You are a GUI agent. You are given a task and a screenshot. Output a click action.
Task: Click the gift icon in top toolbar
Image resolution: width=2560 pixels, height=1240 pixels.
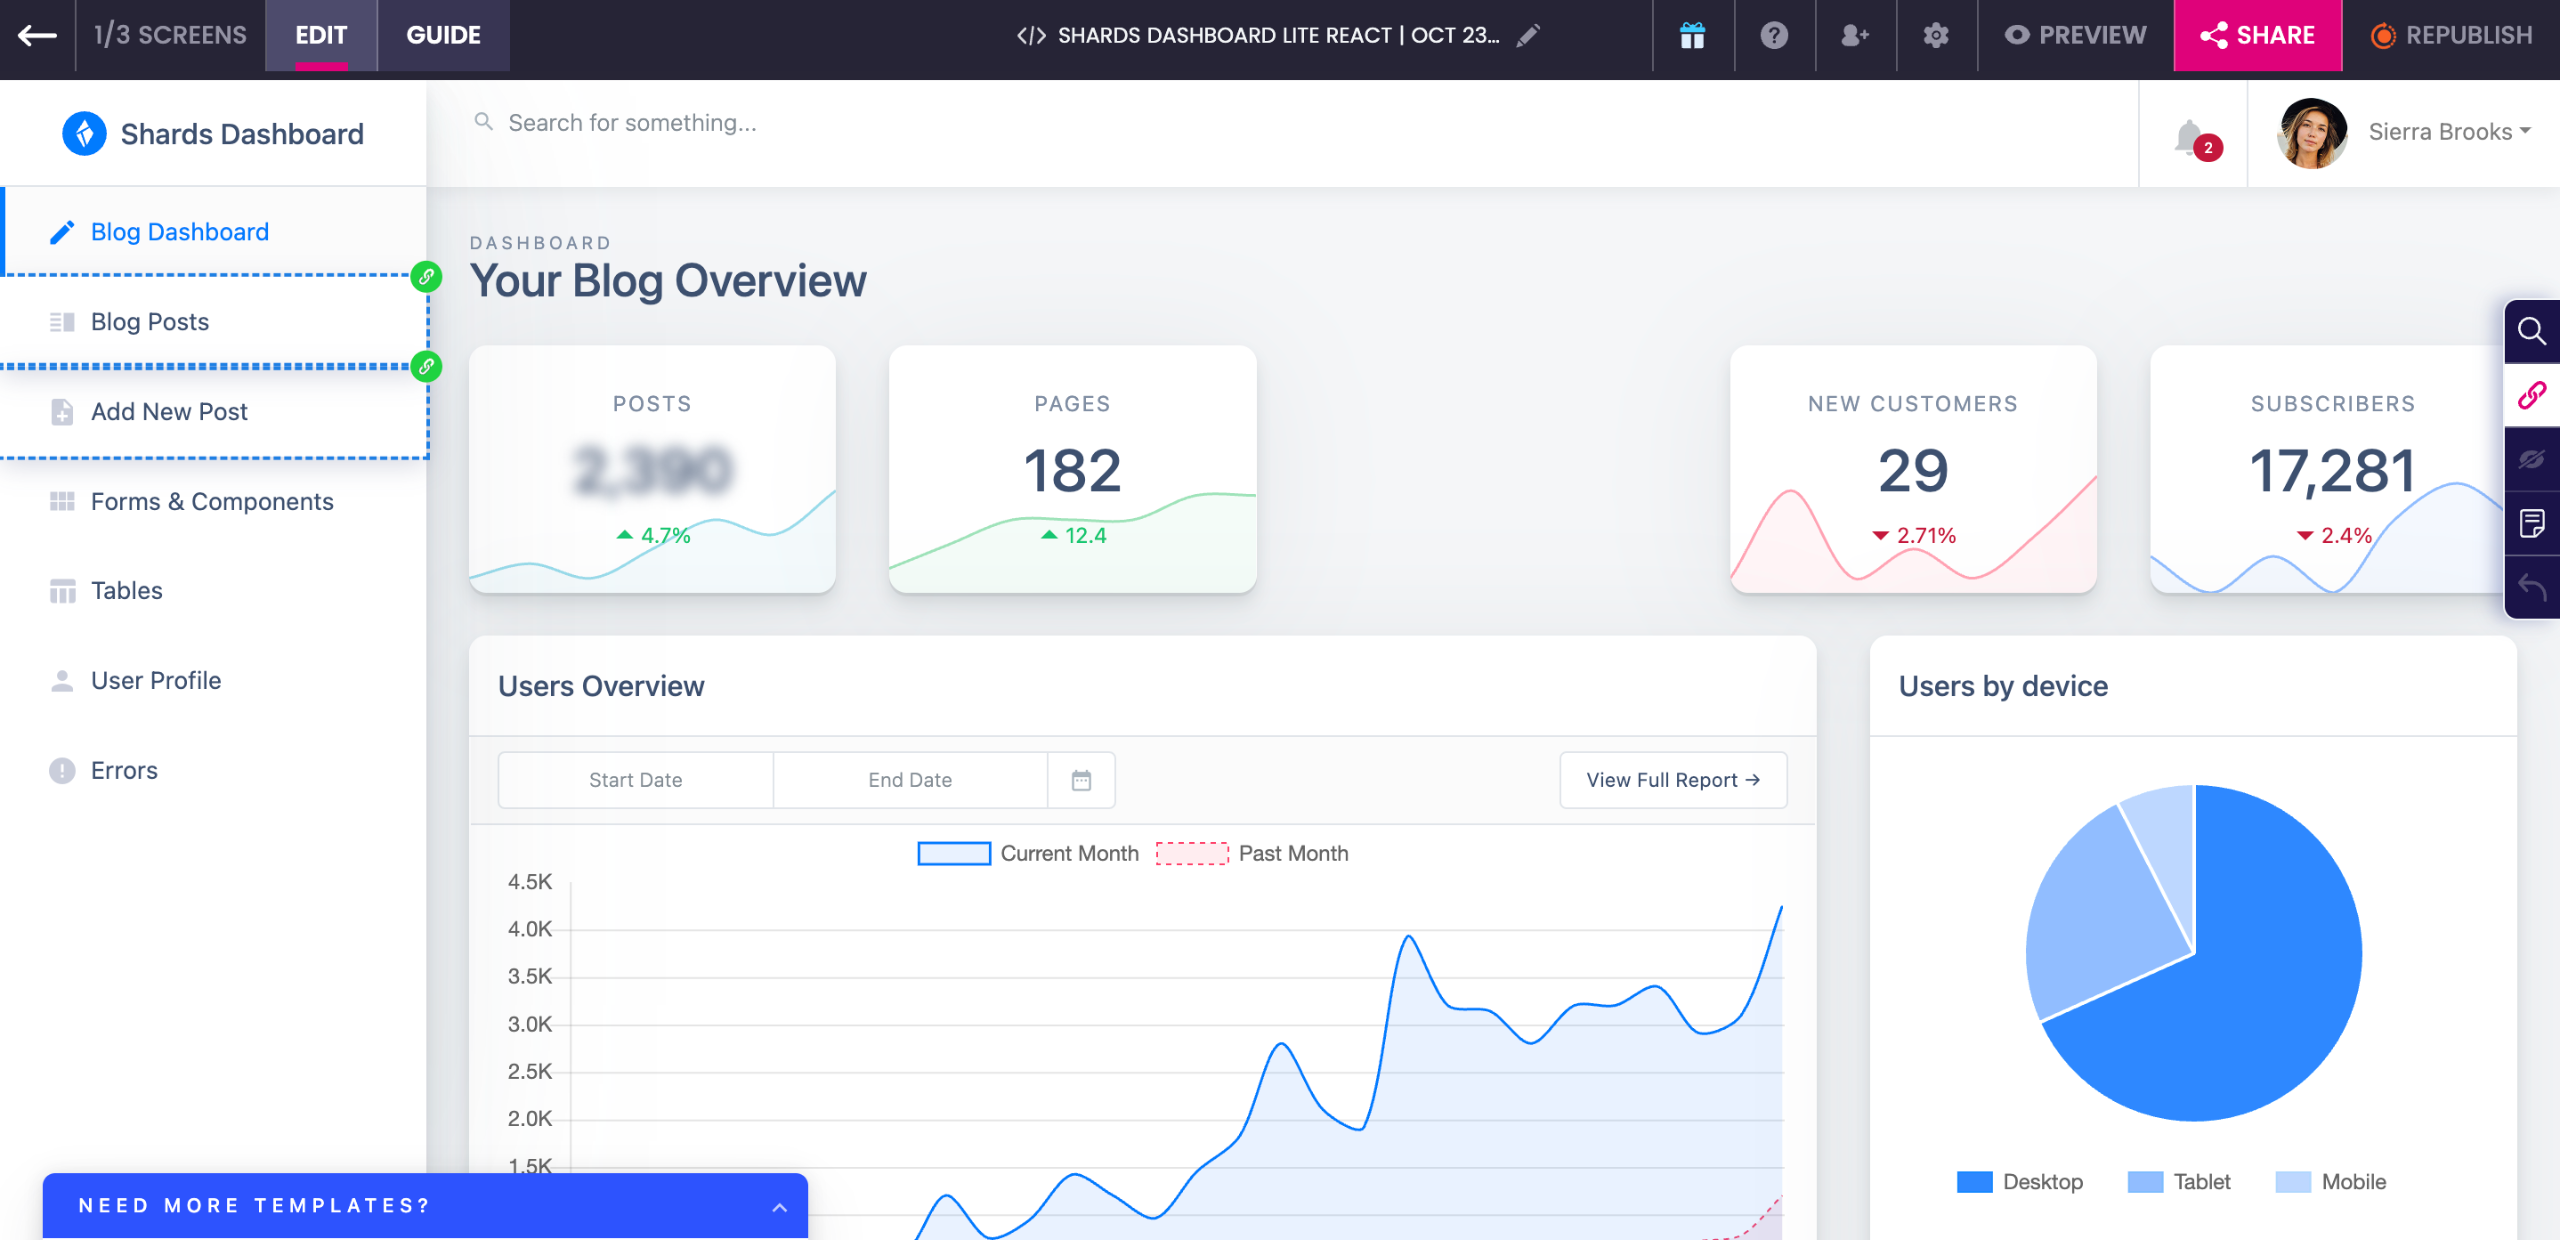click(1692, 36)
